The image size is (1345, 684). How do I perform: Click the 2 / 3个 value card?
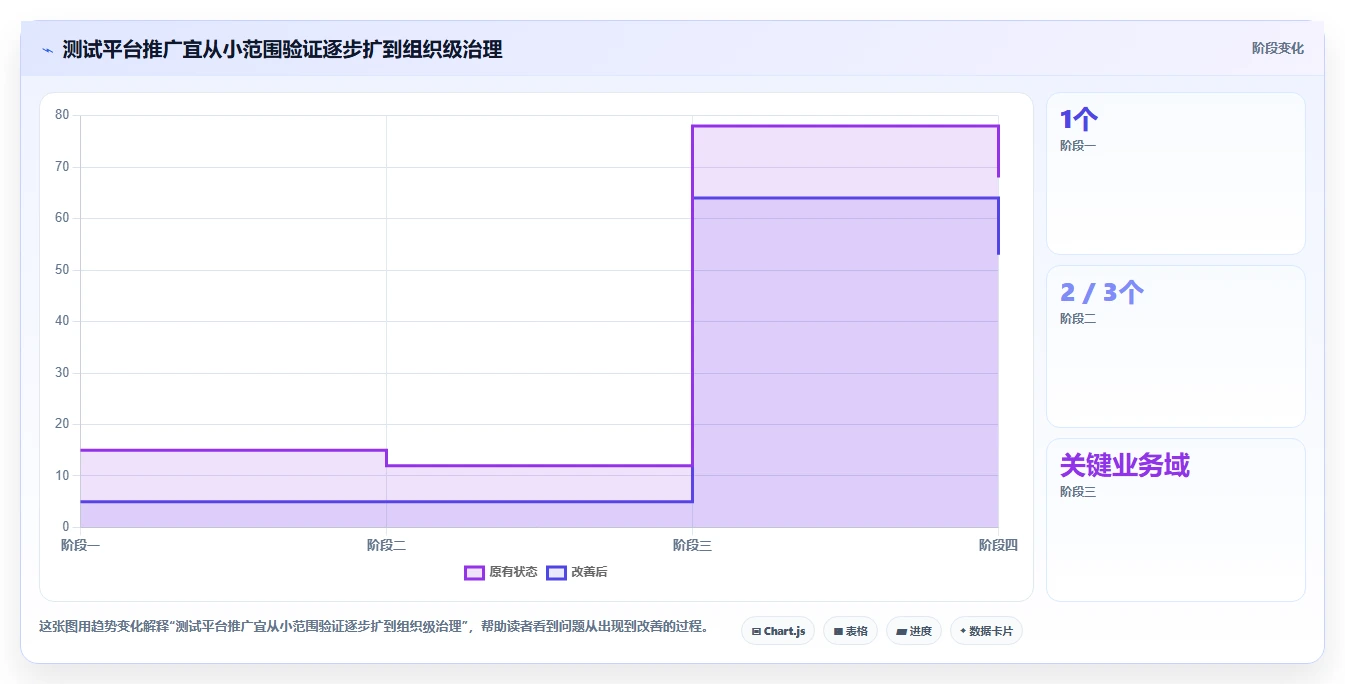coord(1102,292)
